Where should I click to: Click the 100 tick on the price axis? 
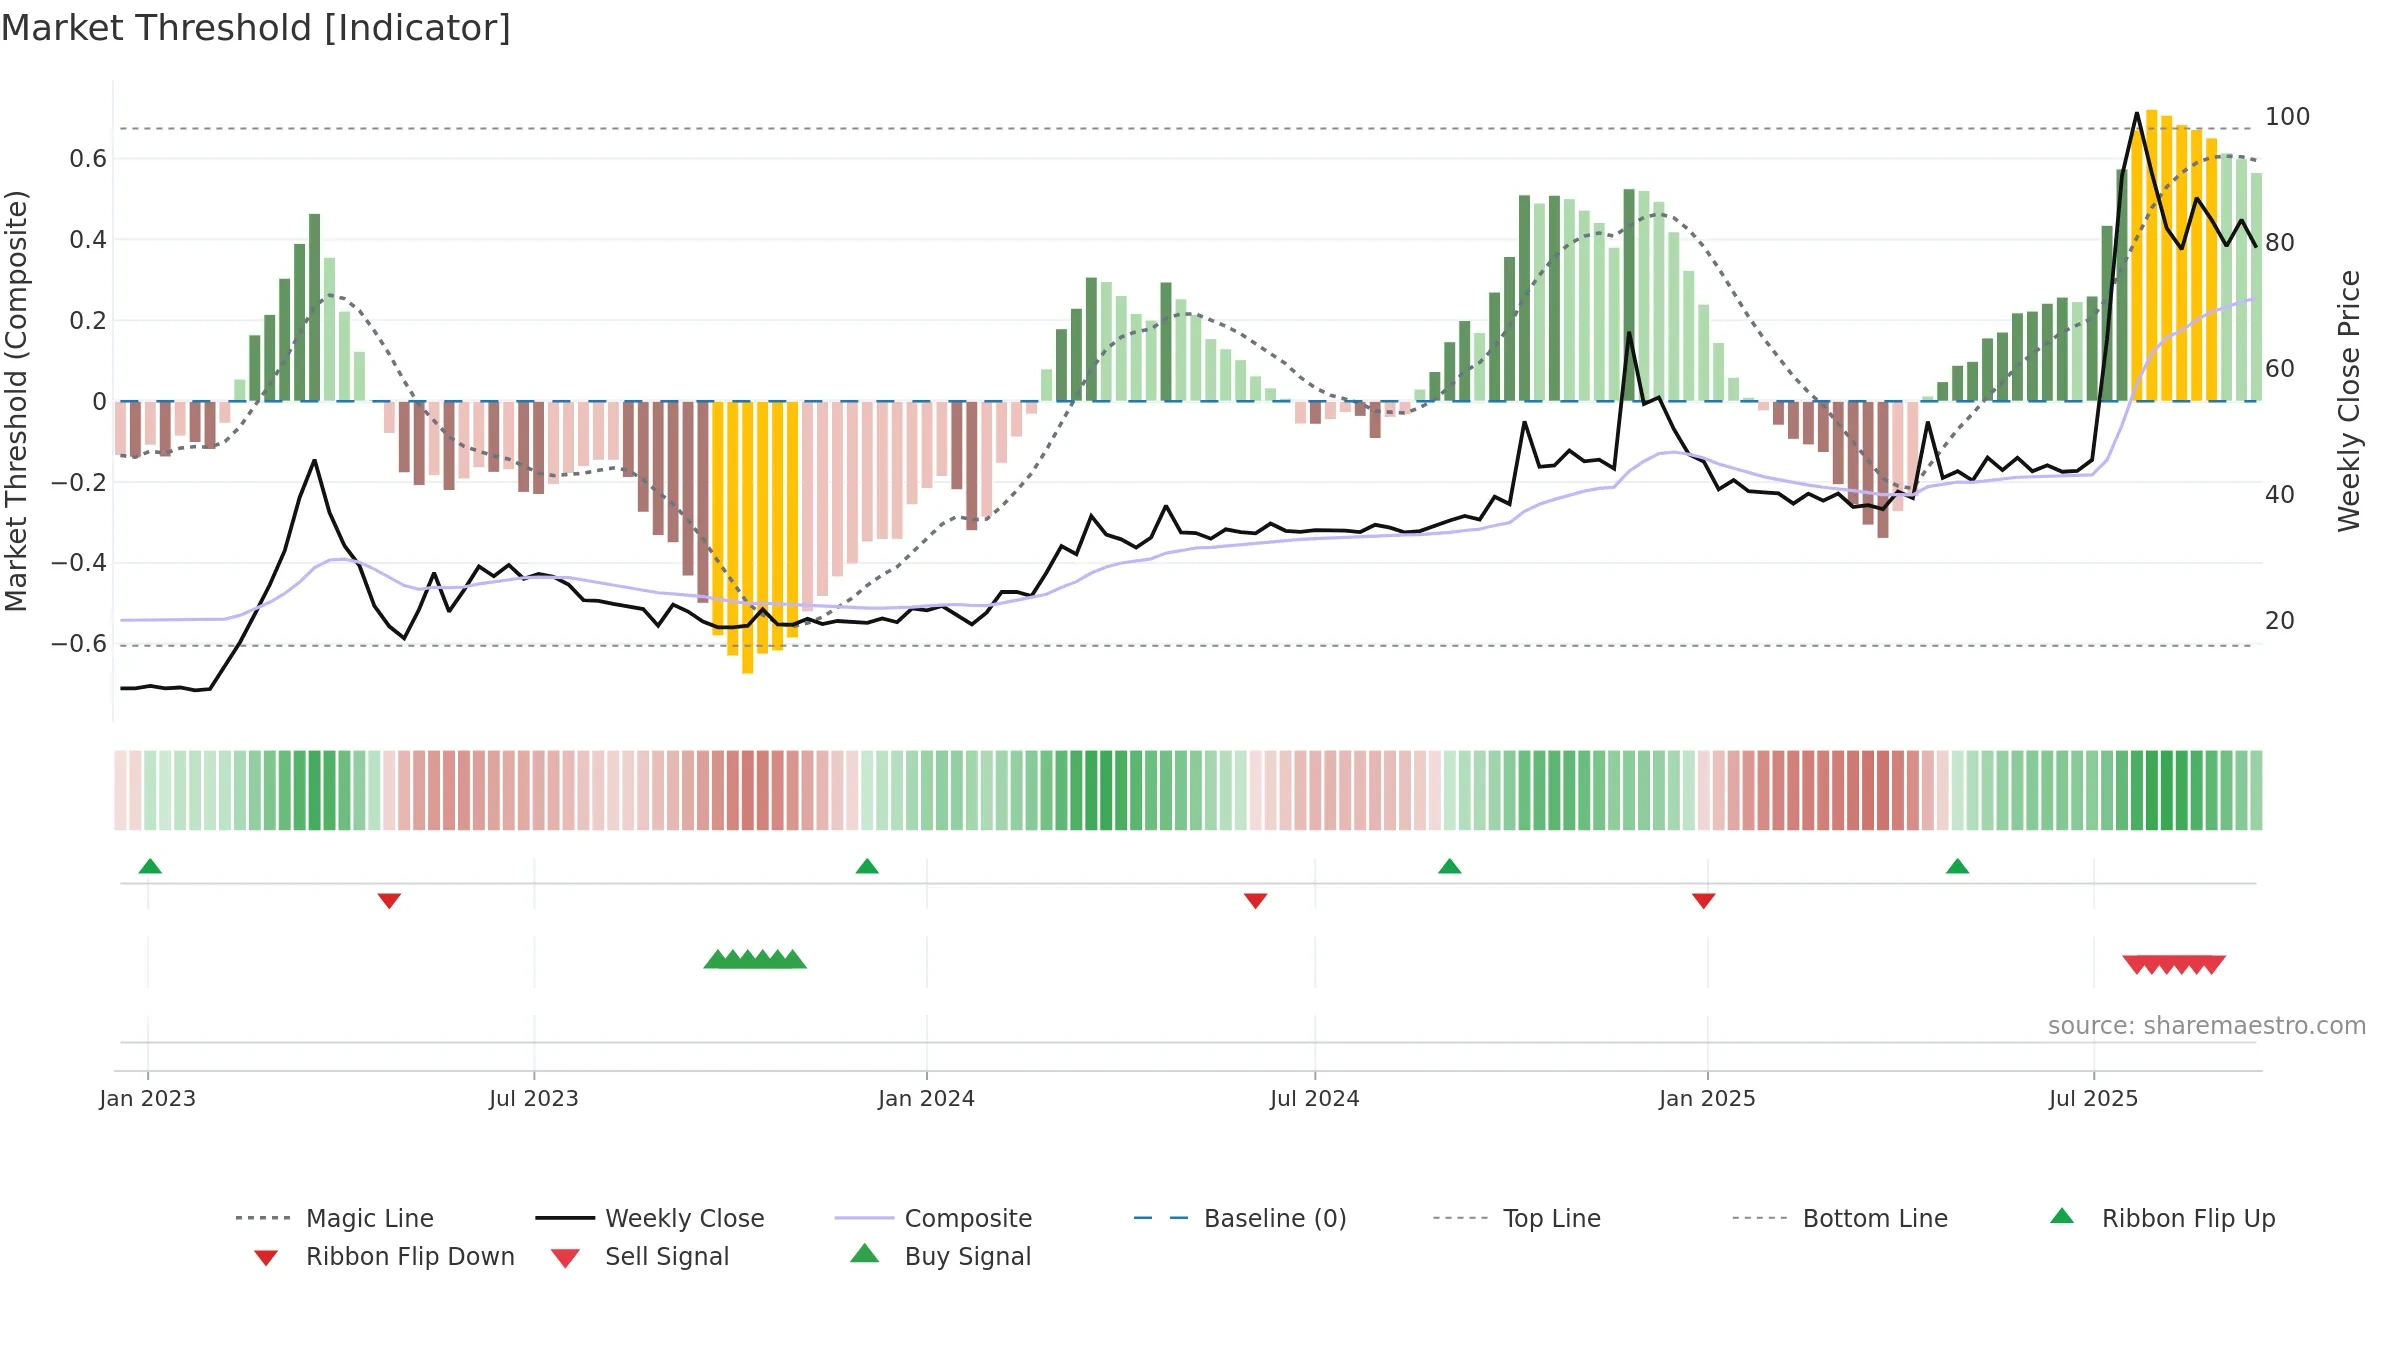click(2288, 116)
